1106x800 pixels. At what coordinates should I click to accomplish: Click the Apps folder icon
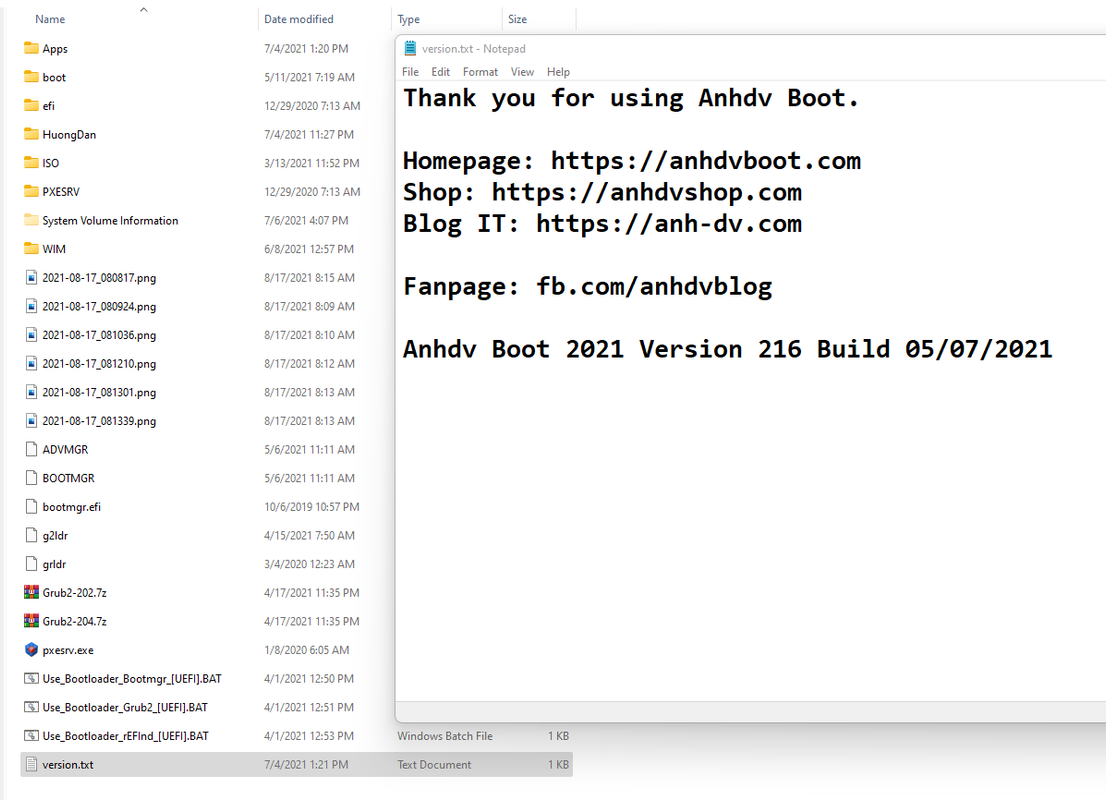[31, 48]
